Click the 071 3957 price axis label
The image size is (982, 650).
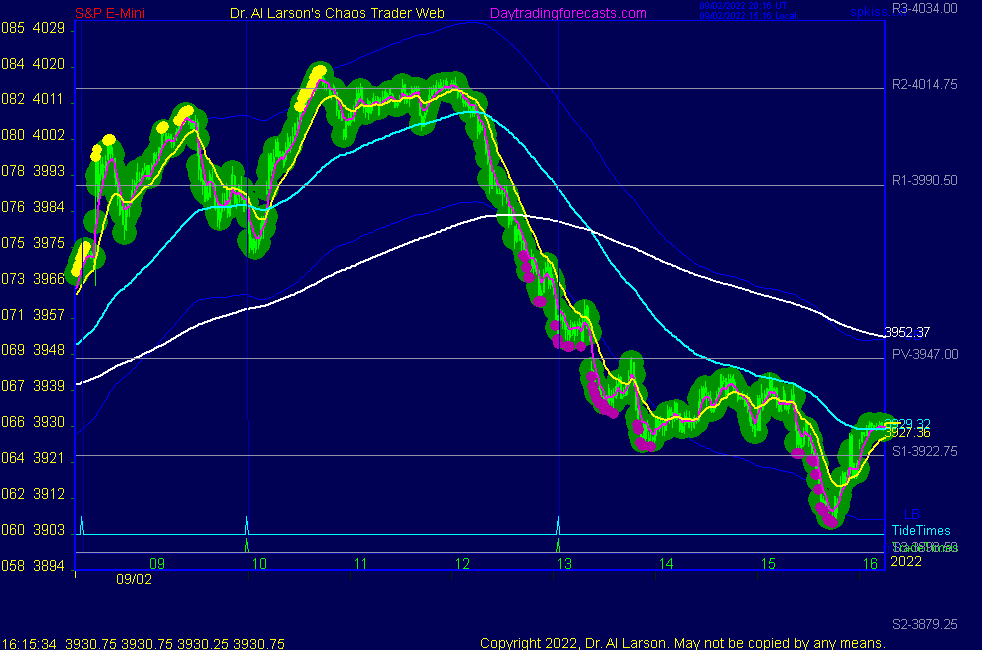[33, 315]
